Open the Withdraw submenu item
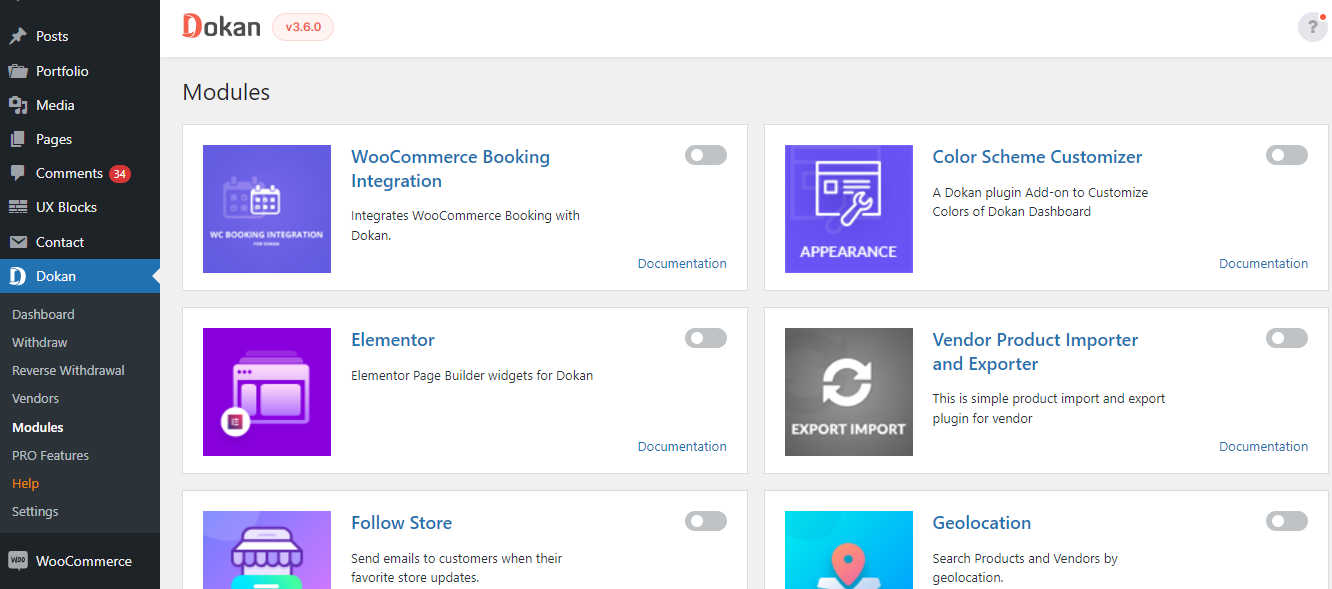This screenshot has height=589, width=1332. pyautogui.click(x=40, y=342)
